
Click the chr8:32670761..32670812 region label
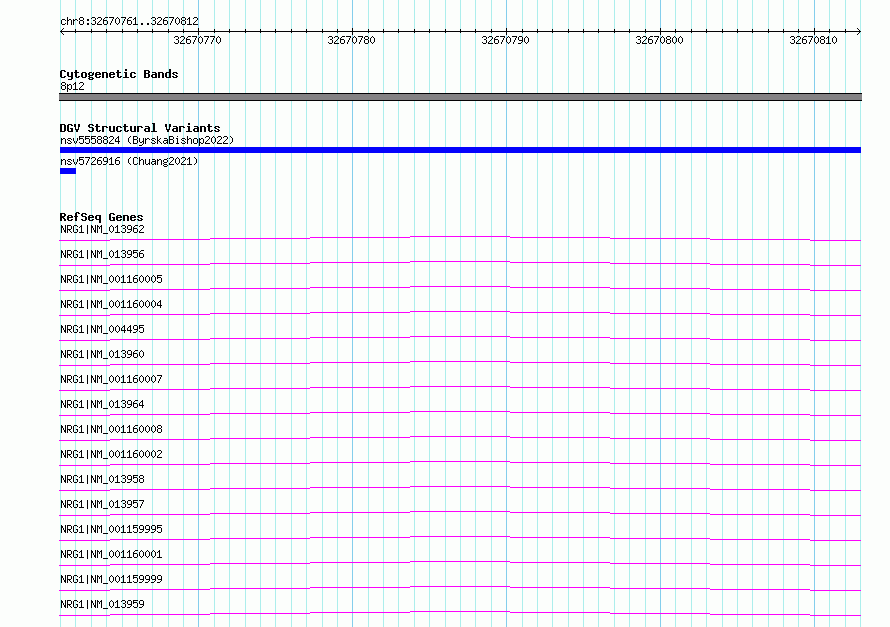pyautogui.click(x=129, y=22)
